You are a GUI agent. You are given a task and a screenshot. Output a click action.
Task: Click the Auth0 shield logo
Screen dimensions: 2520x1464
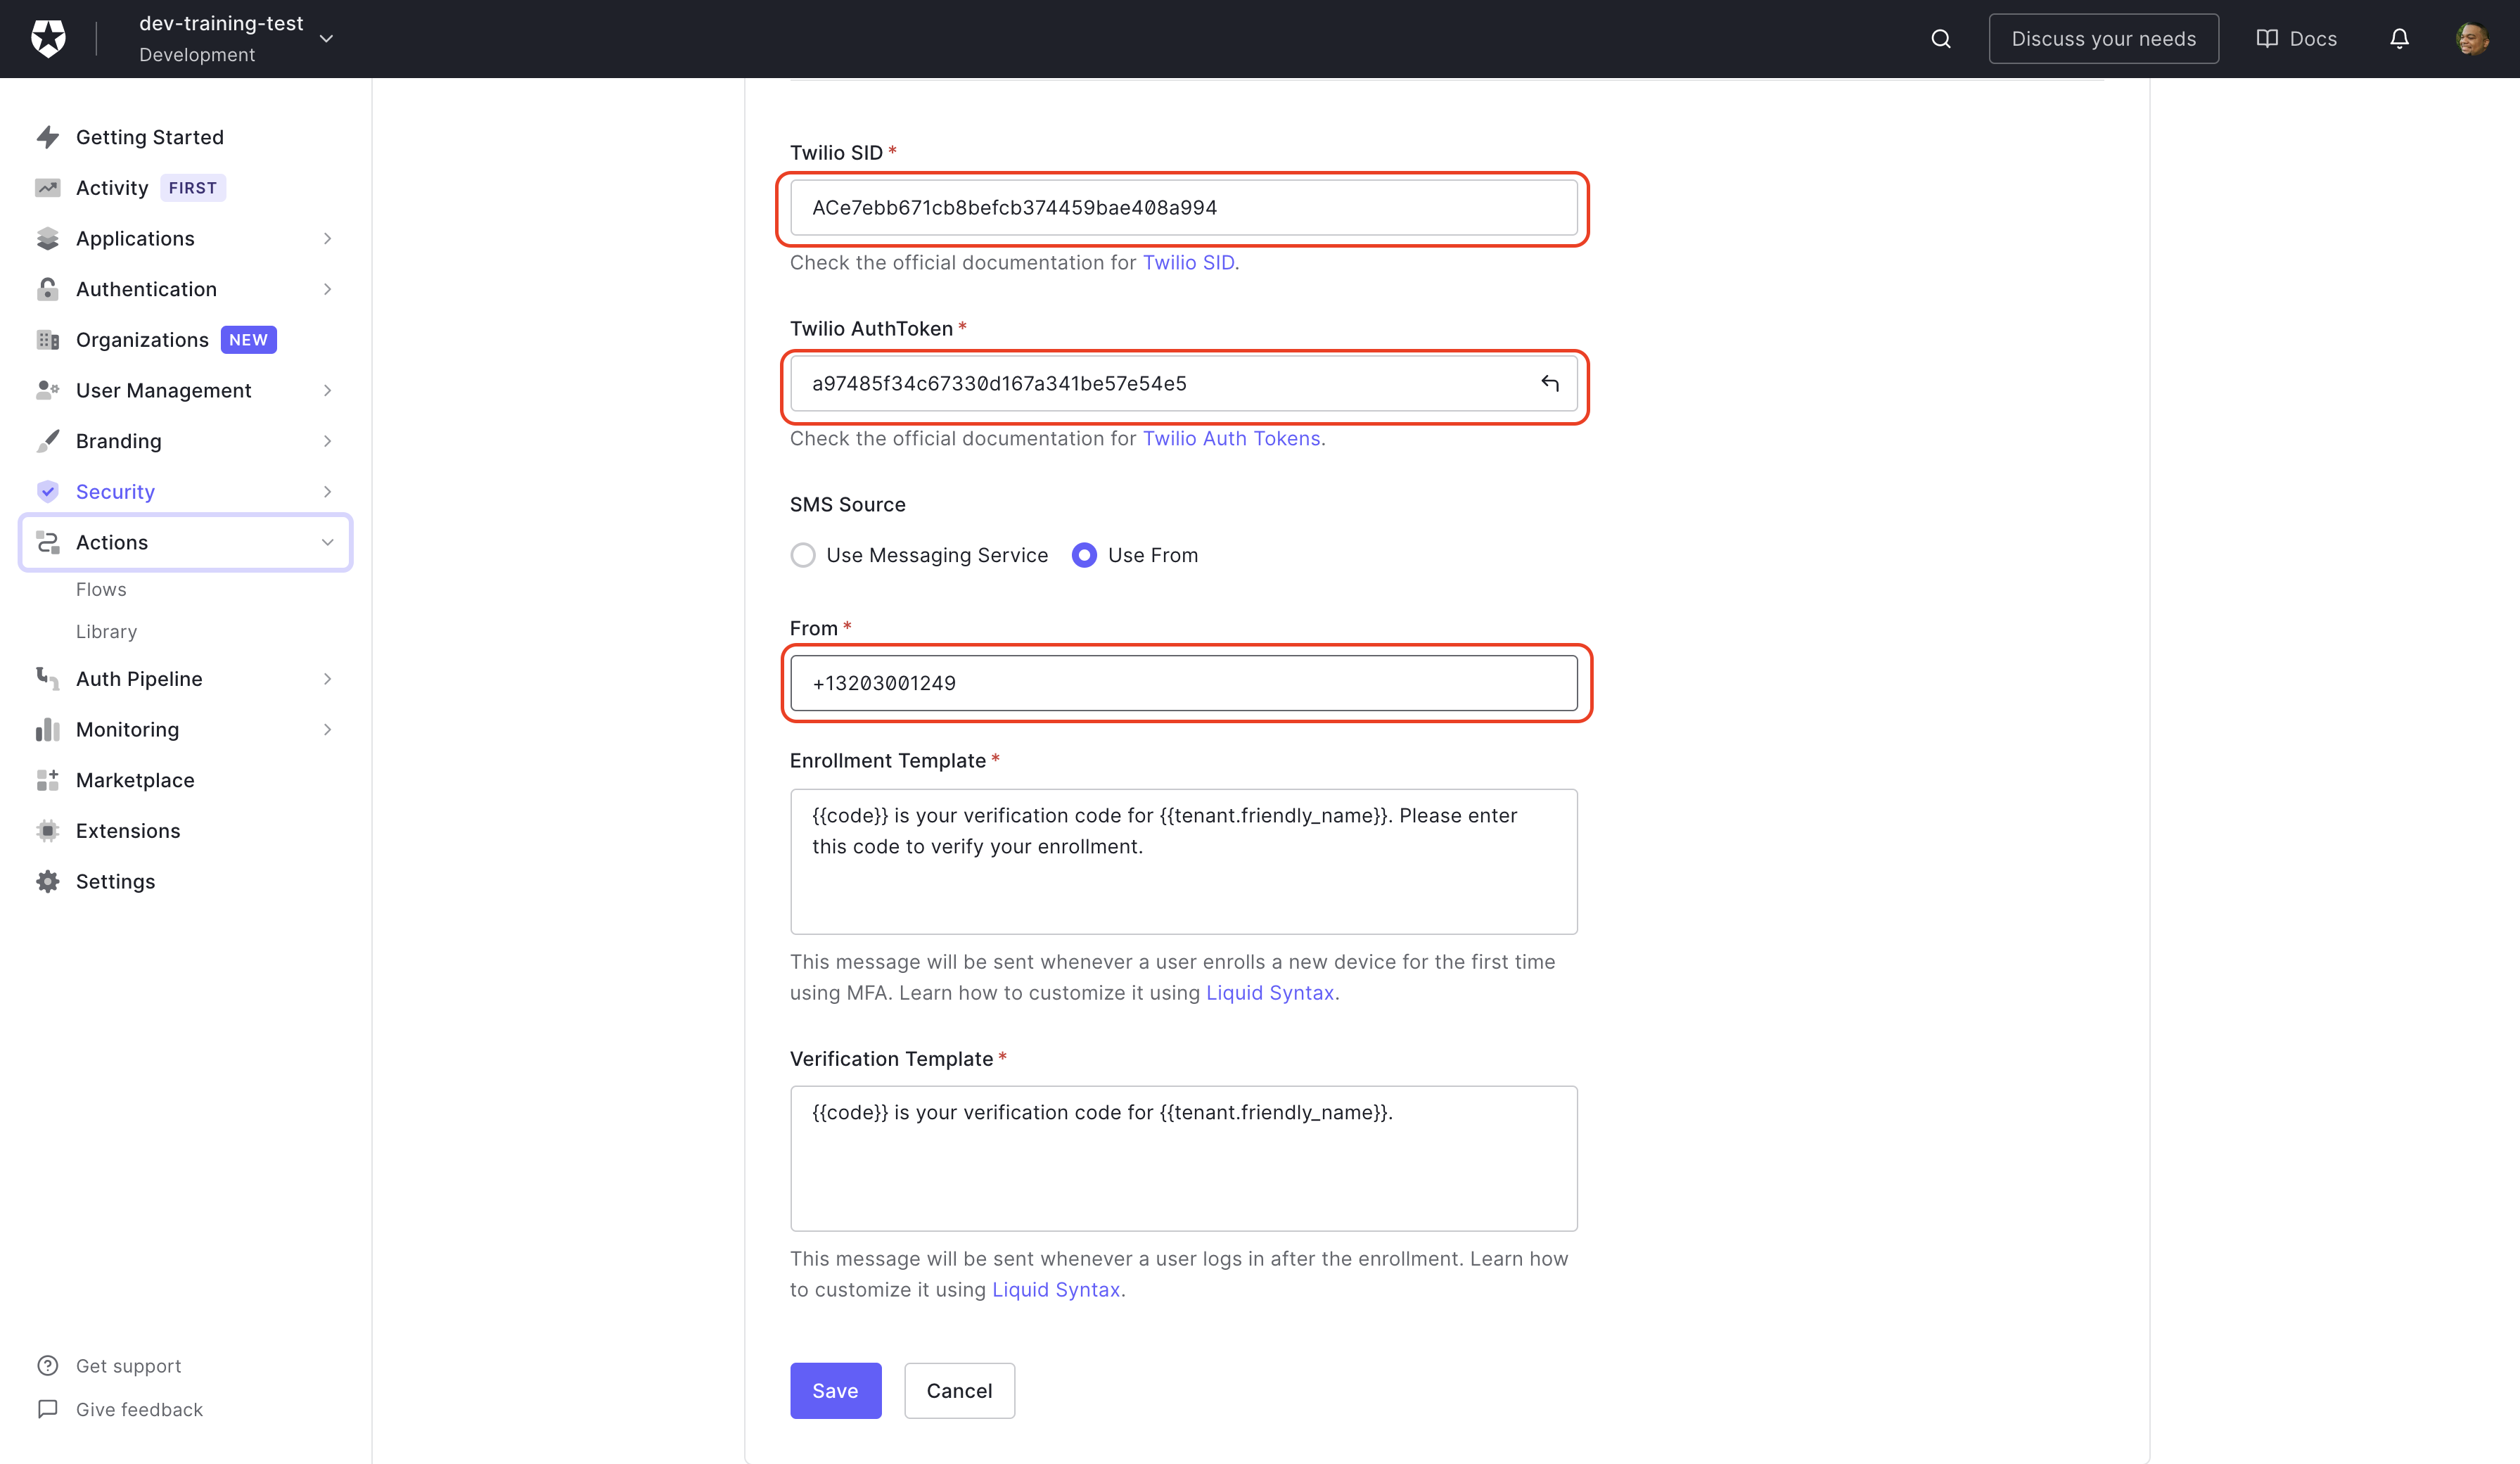point(48,39)
